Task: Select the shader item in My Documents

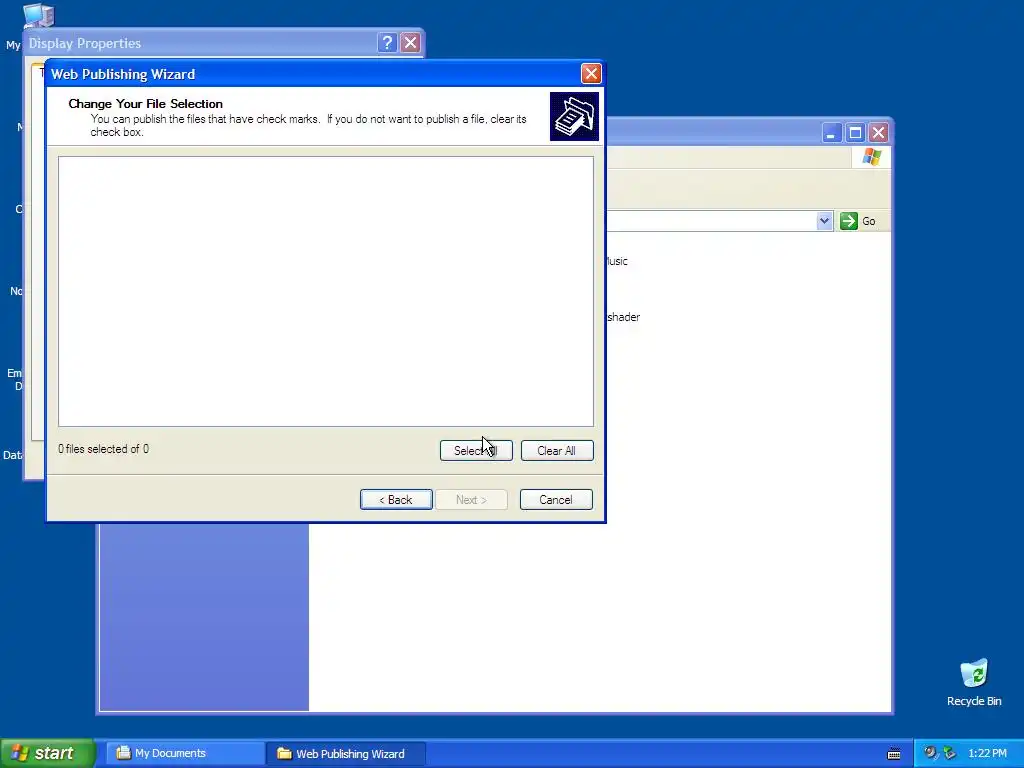Action: [x=624, y=317]
